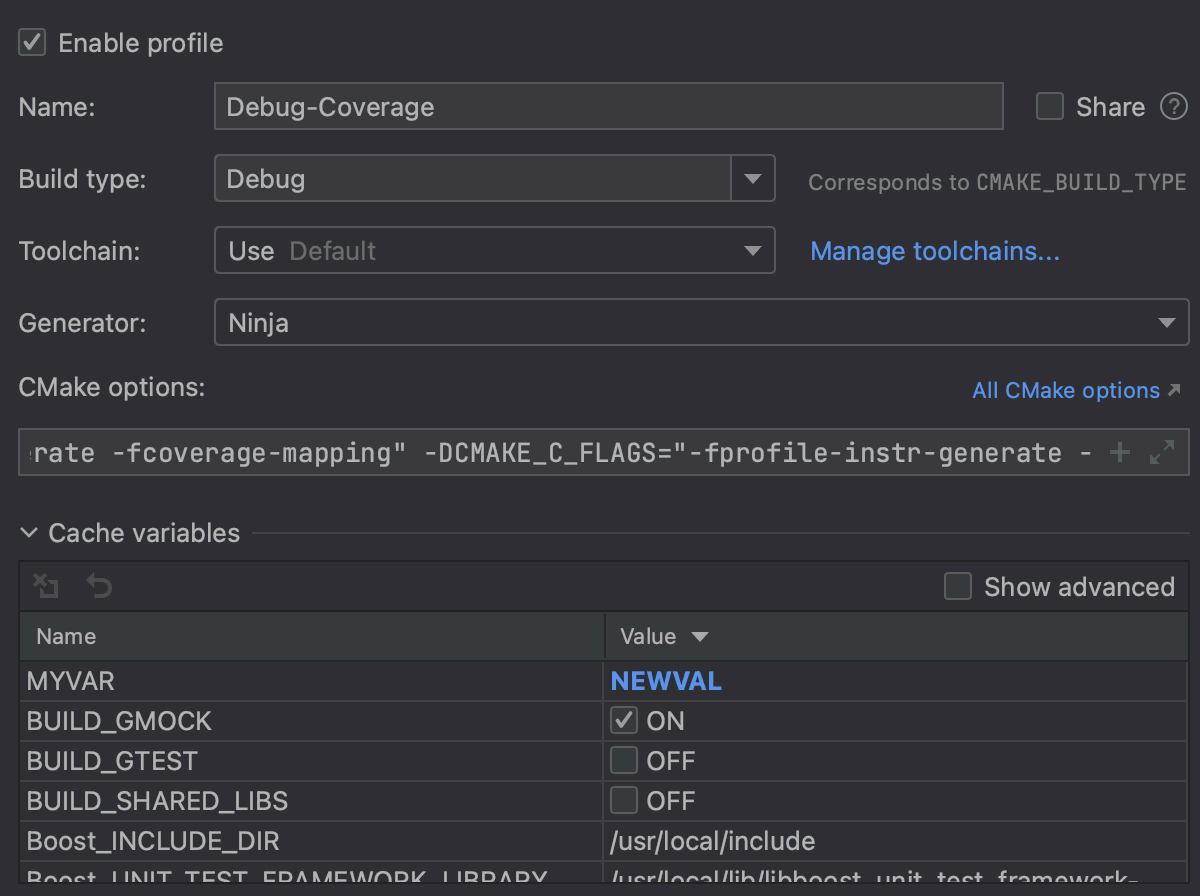Toggle BUILD_GTEST to ON
The image size is (1200, 896).
pos(623,760)
